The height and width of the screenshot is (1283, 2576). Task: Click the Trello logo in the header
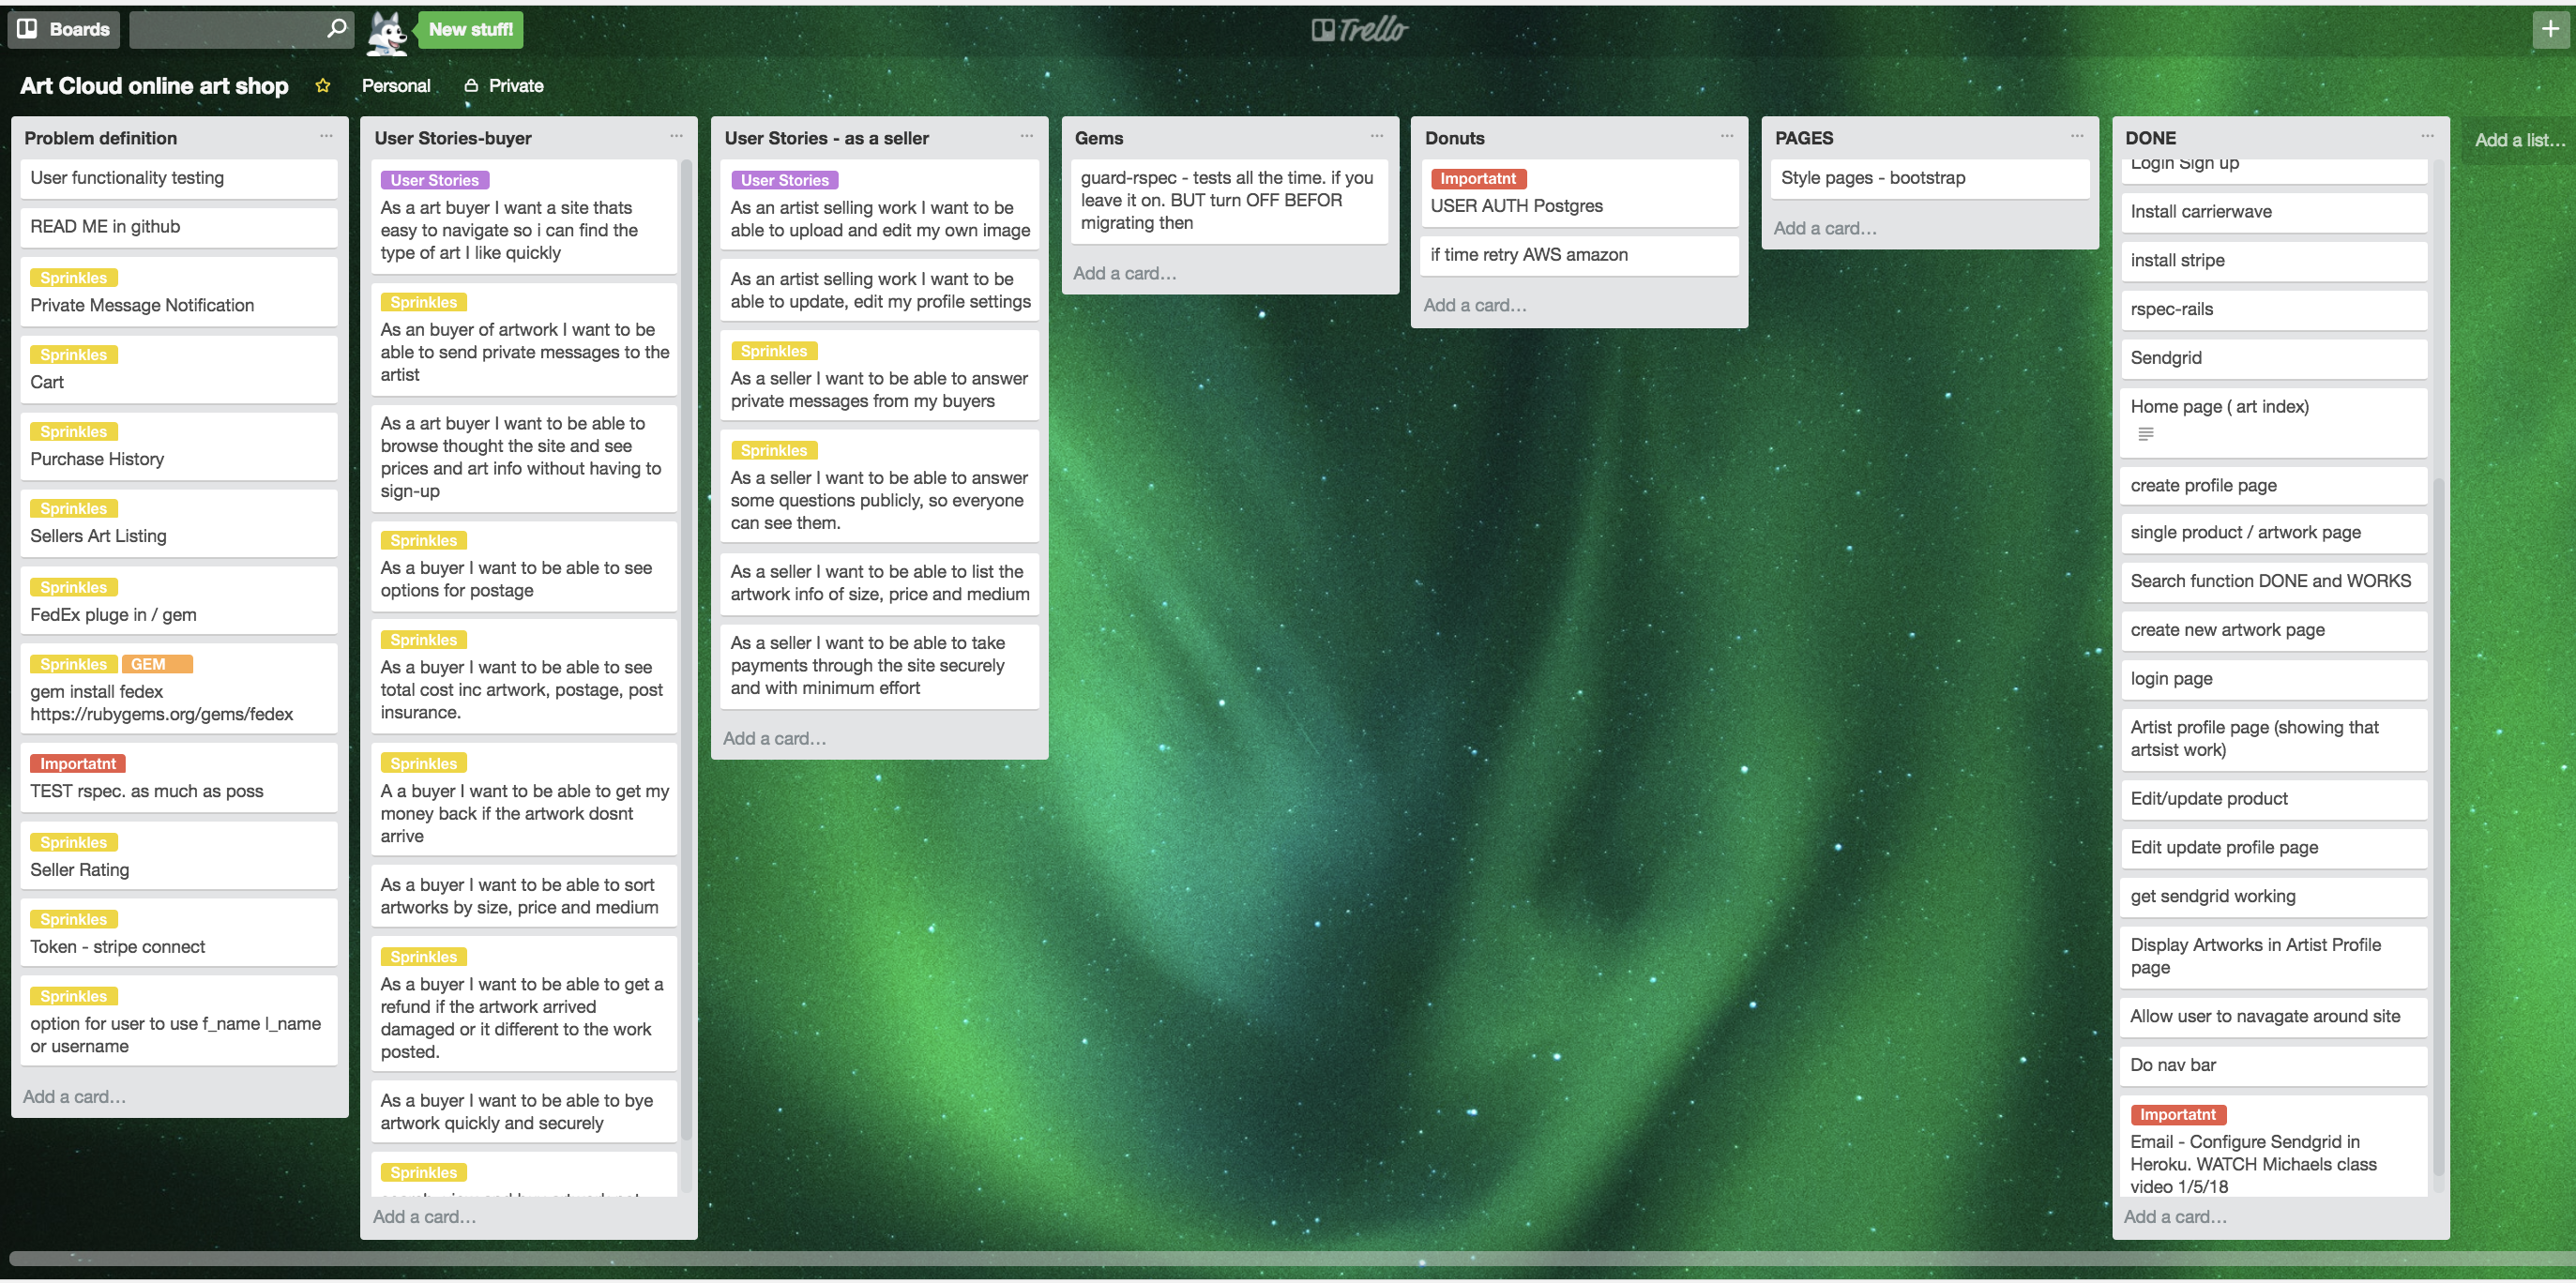point(1357,28)
